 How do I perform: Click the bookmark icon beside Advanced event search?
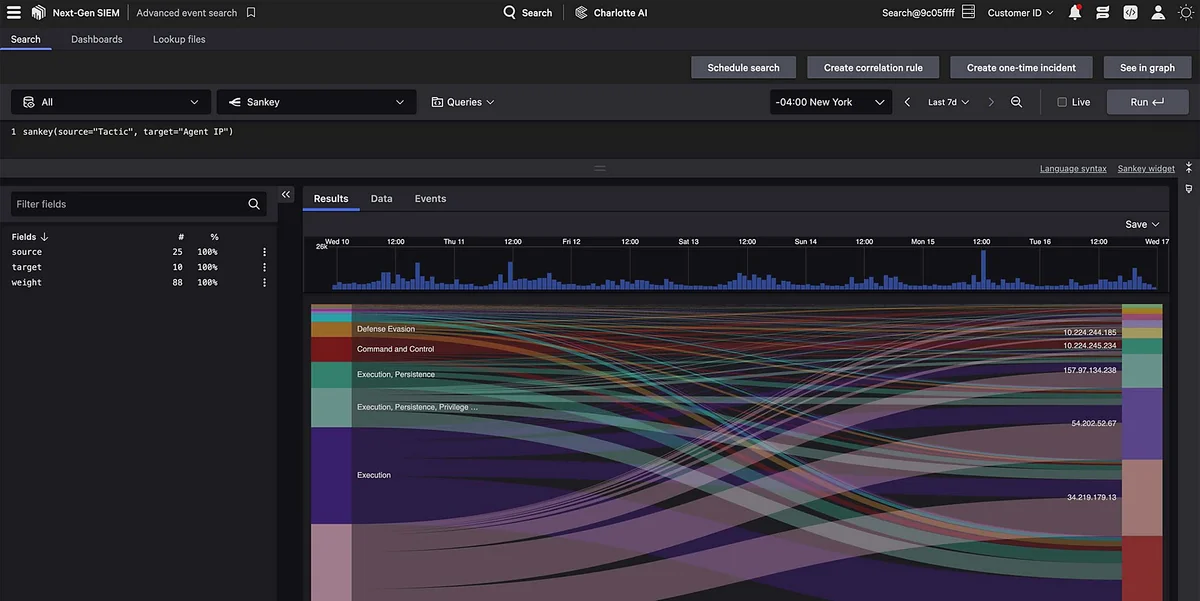(x=249, y=12)
